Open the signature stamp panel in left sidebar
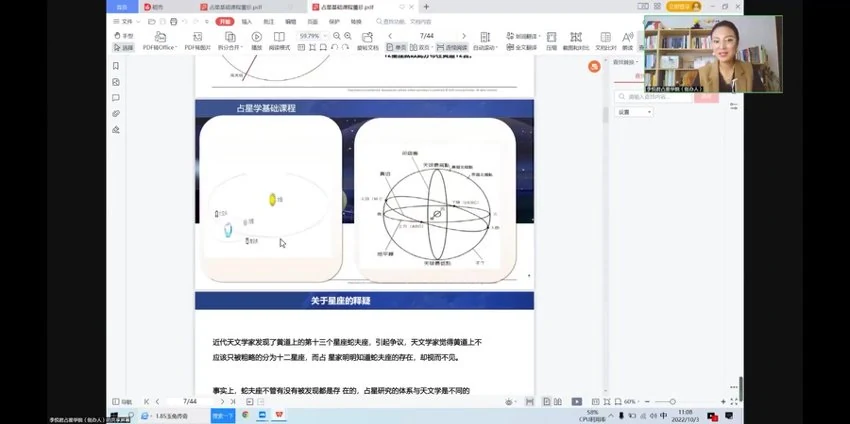This screenshot has width=850, height=424. pos(115,130)
